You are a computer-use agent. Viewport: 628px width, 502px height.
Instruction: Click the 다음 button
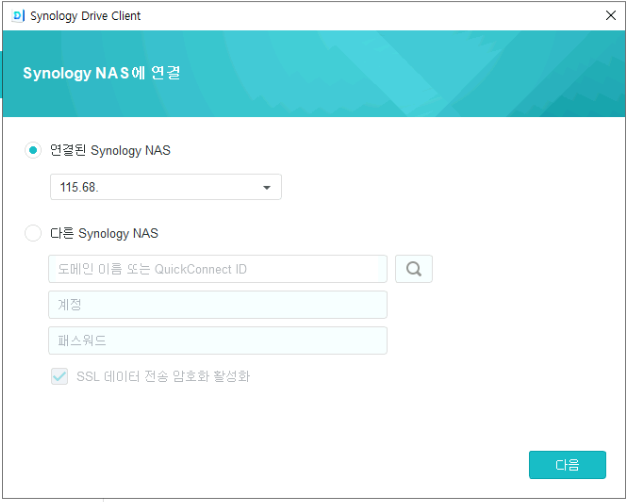(567, 465)
